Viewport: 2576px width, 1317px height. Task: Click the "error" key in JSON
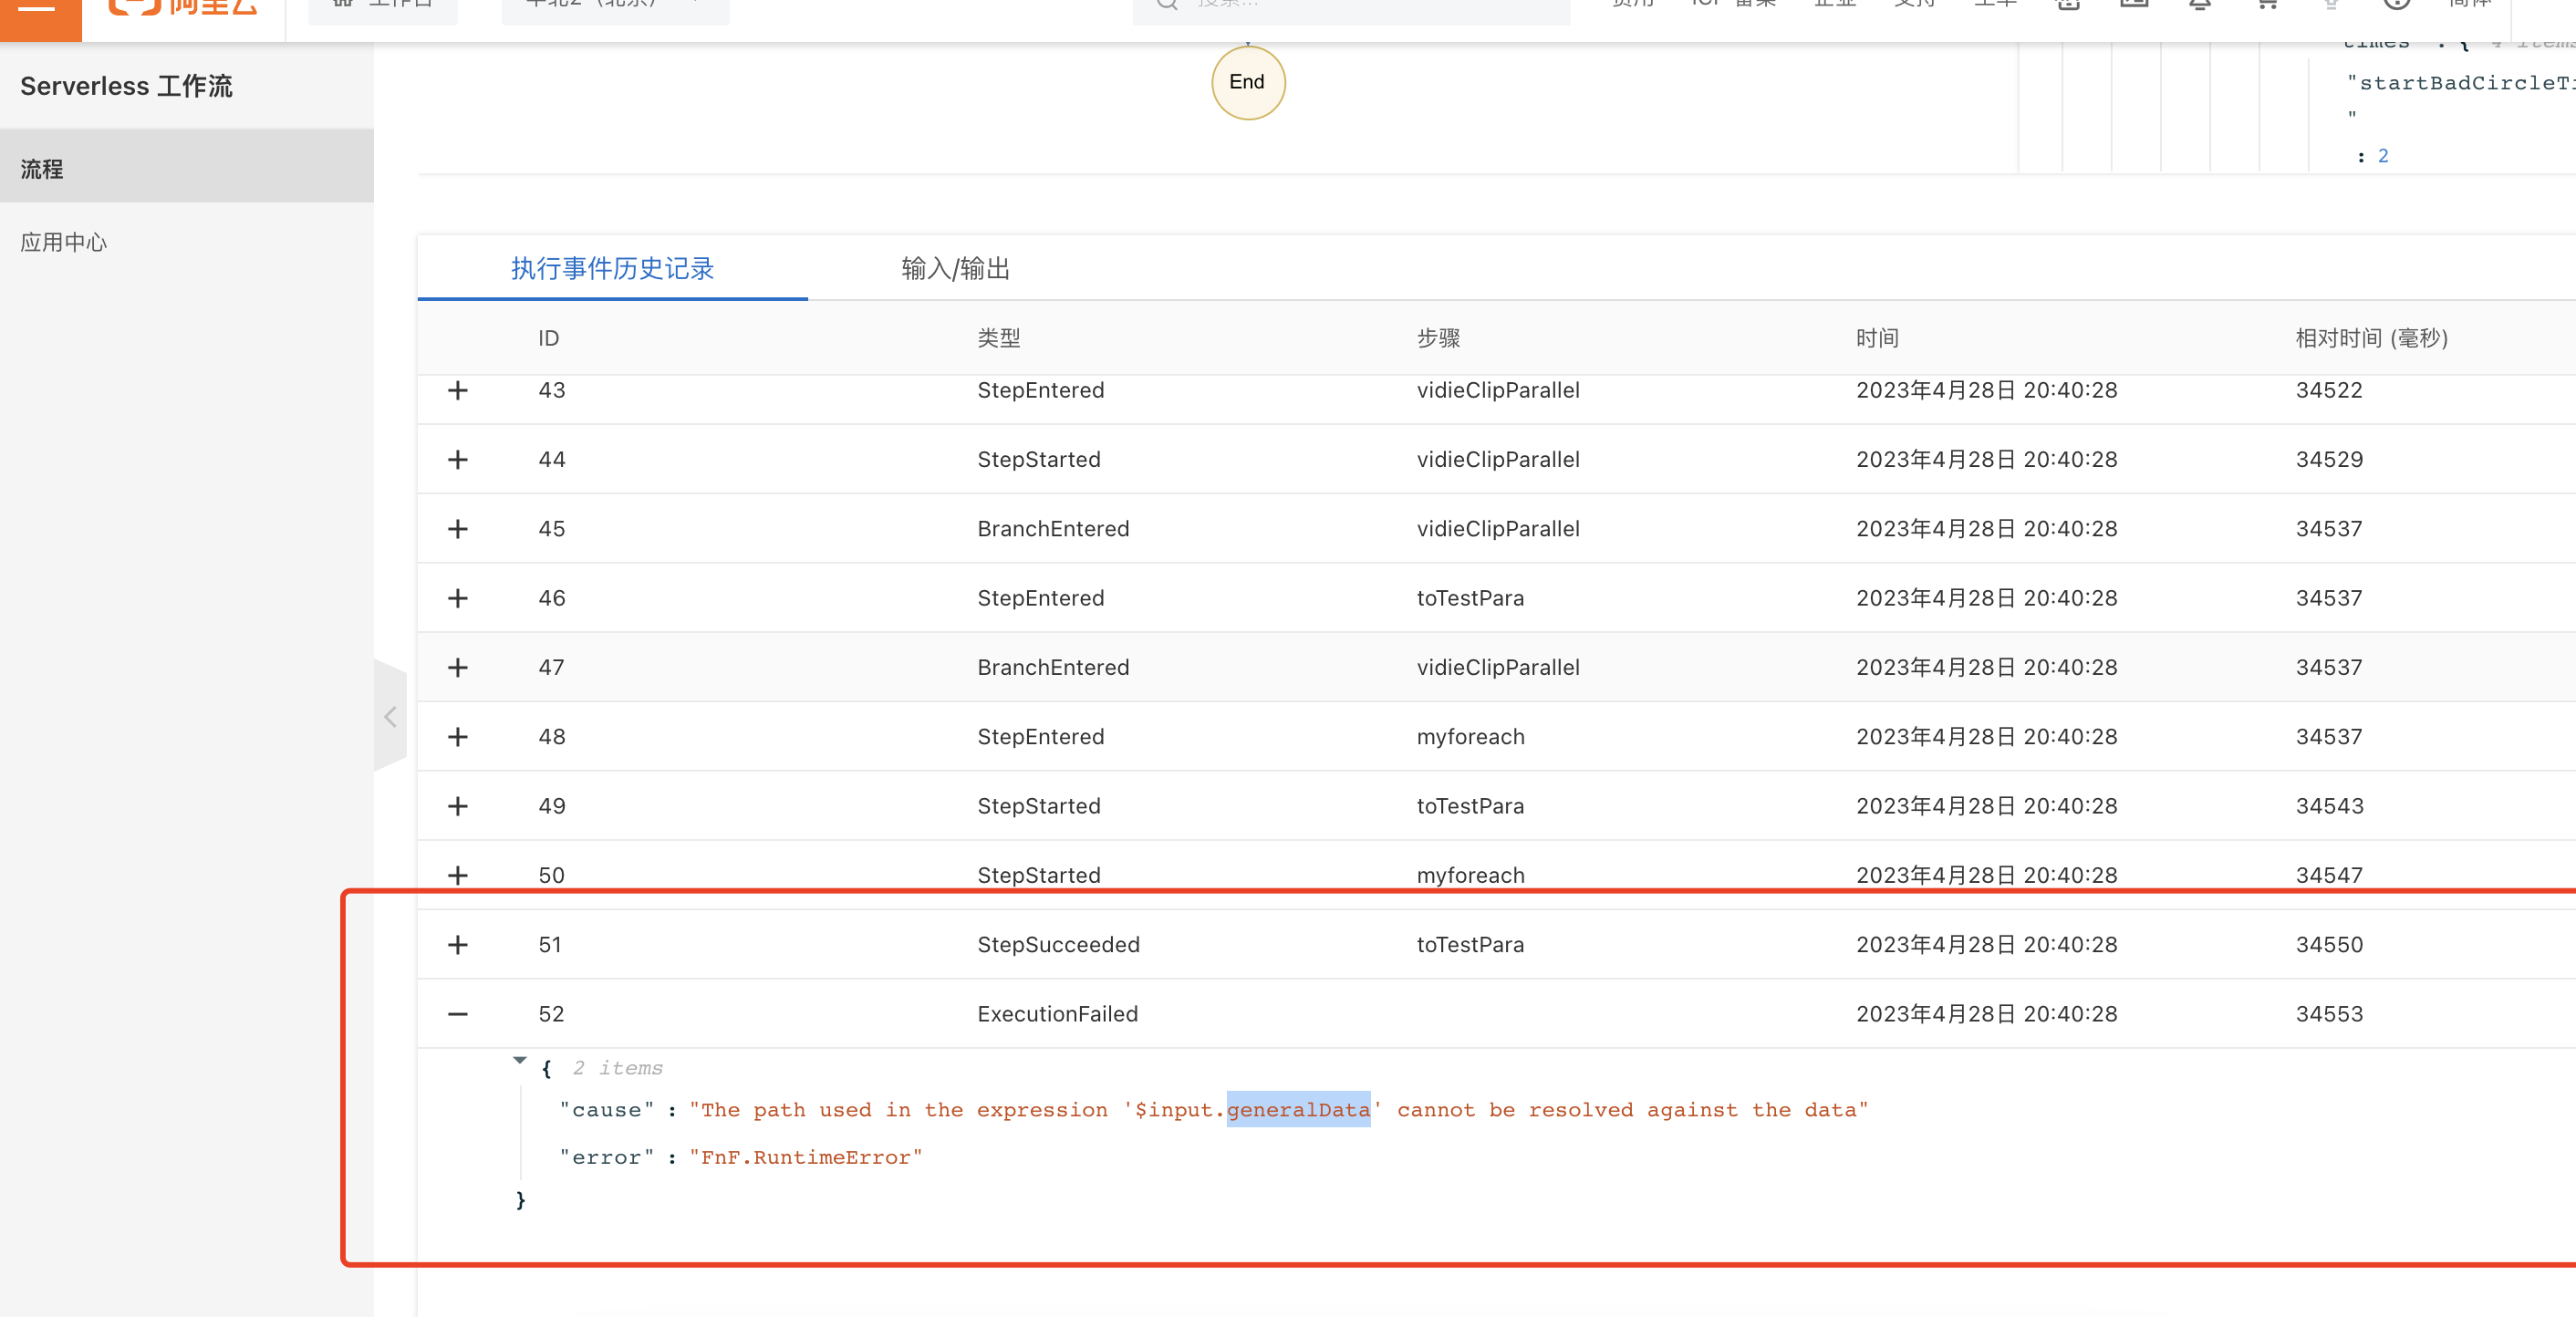click(x=606, y=1157)
